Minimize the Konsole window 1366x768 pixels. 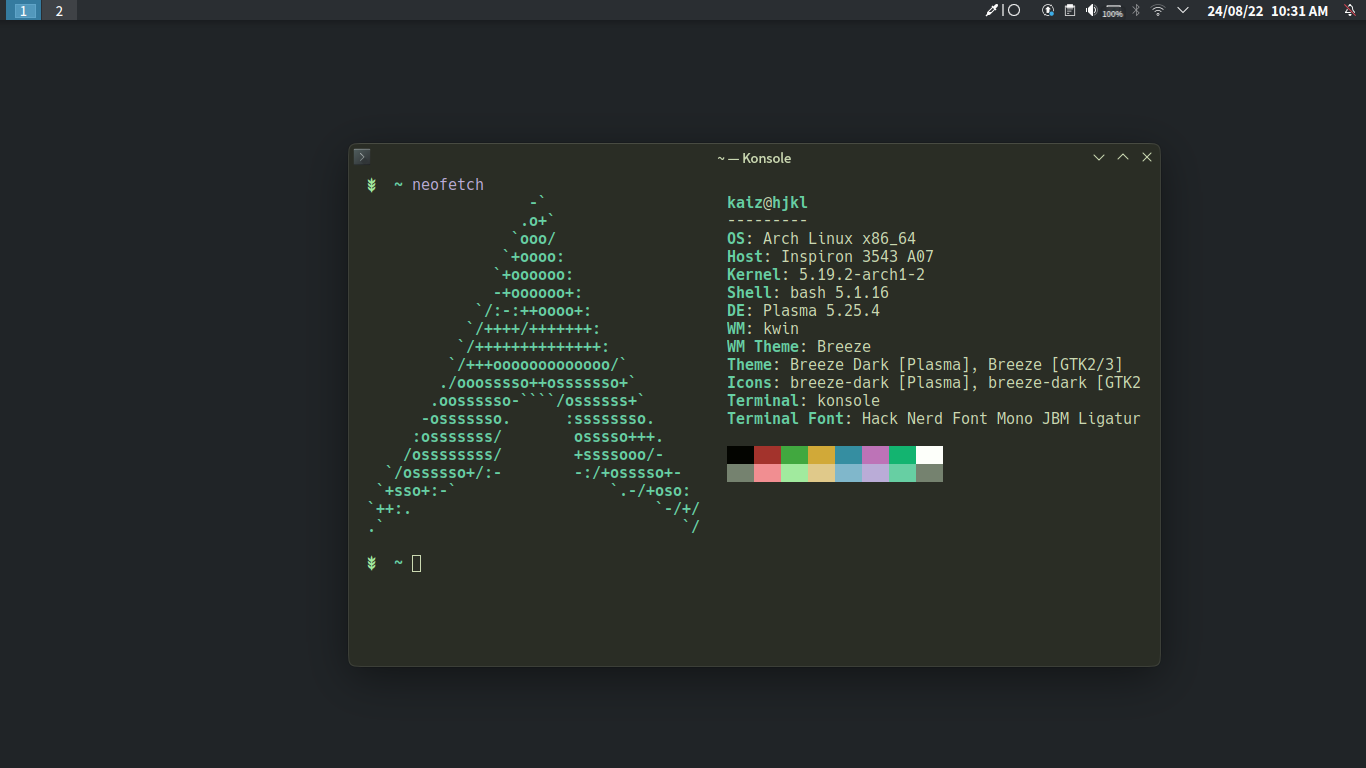point(1099,157)
